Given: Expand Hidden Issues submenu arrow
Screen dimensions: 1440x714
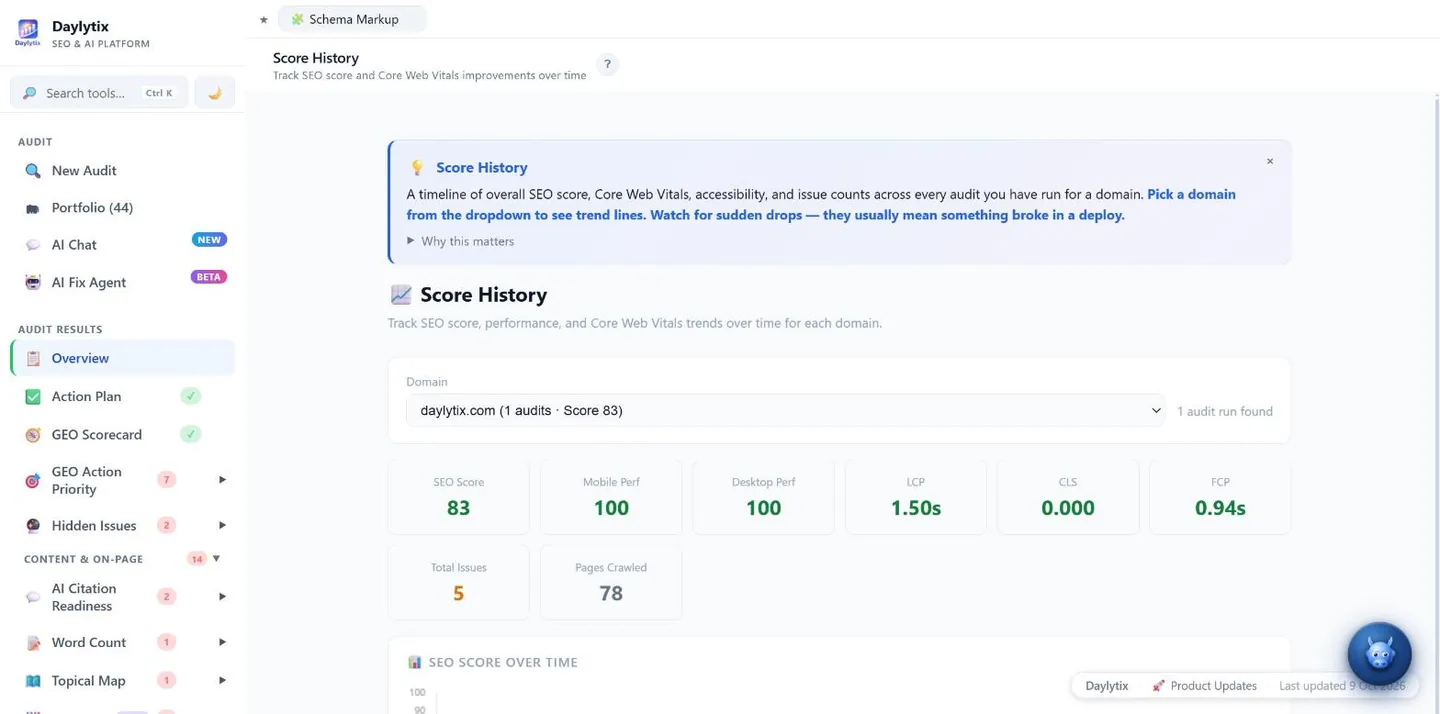Looking at the screenshot, I should click(x=222, y=525).
